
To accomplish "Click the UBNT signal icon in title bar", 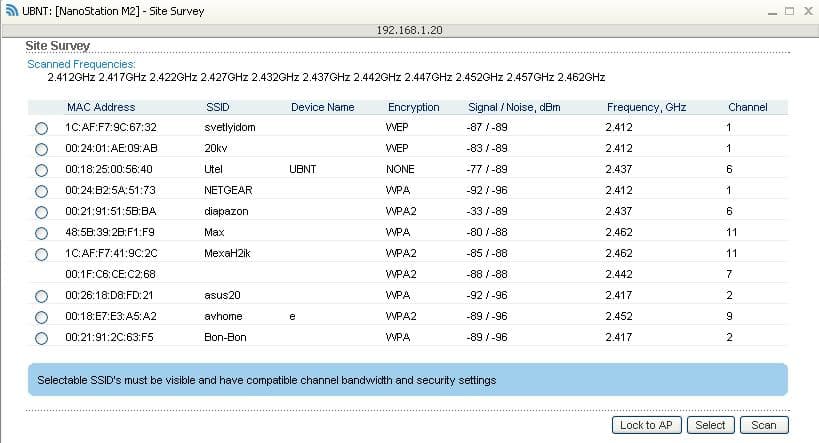I will click(11, 10).
